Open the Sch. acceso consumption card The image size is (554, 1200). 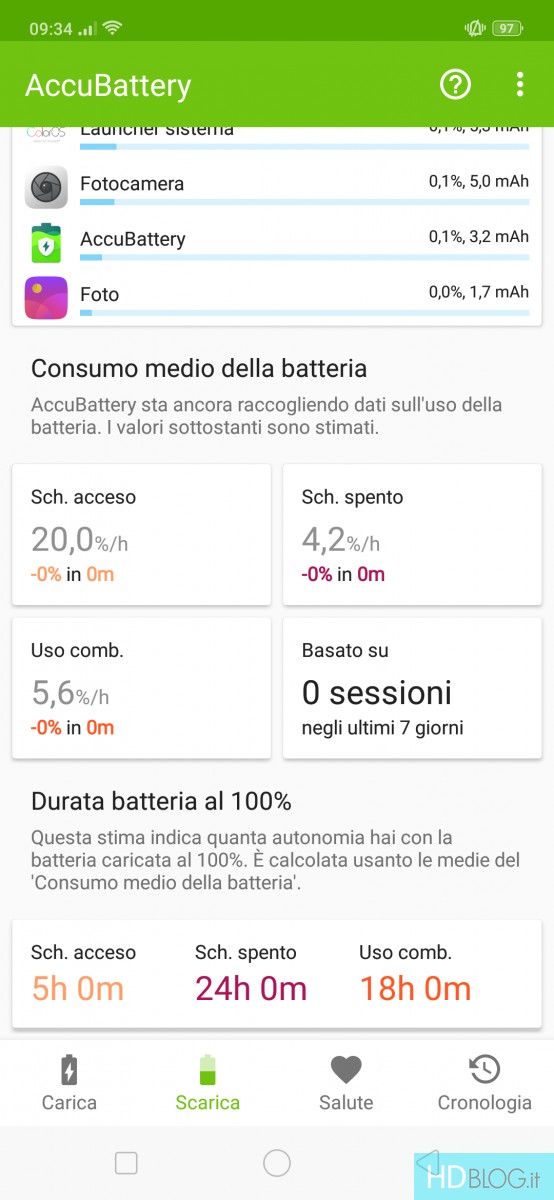point(141,534)
